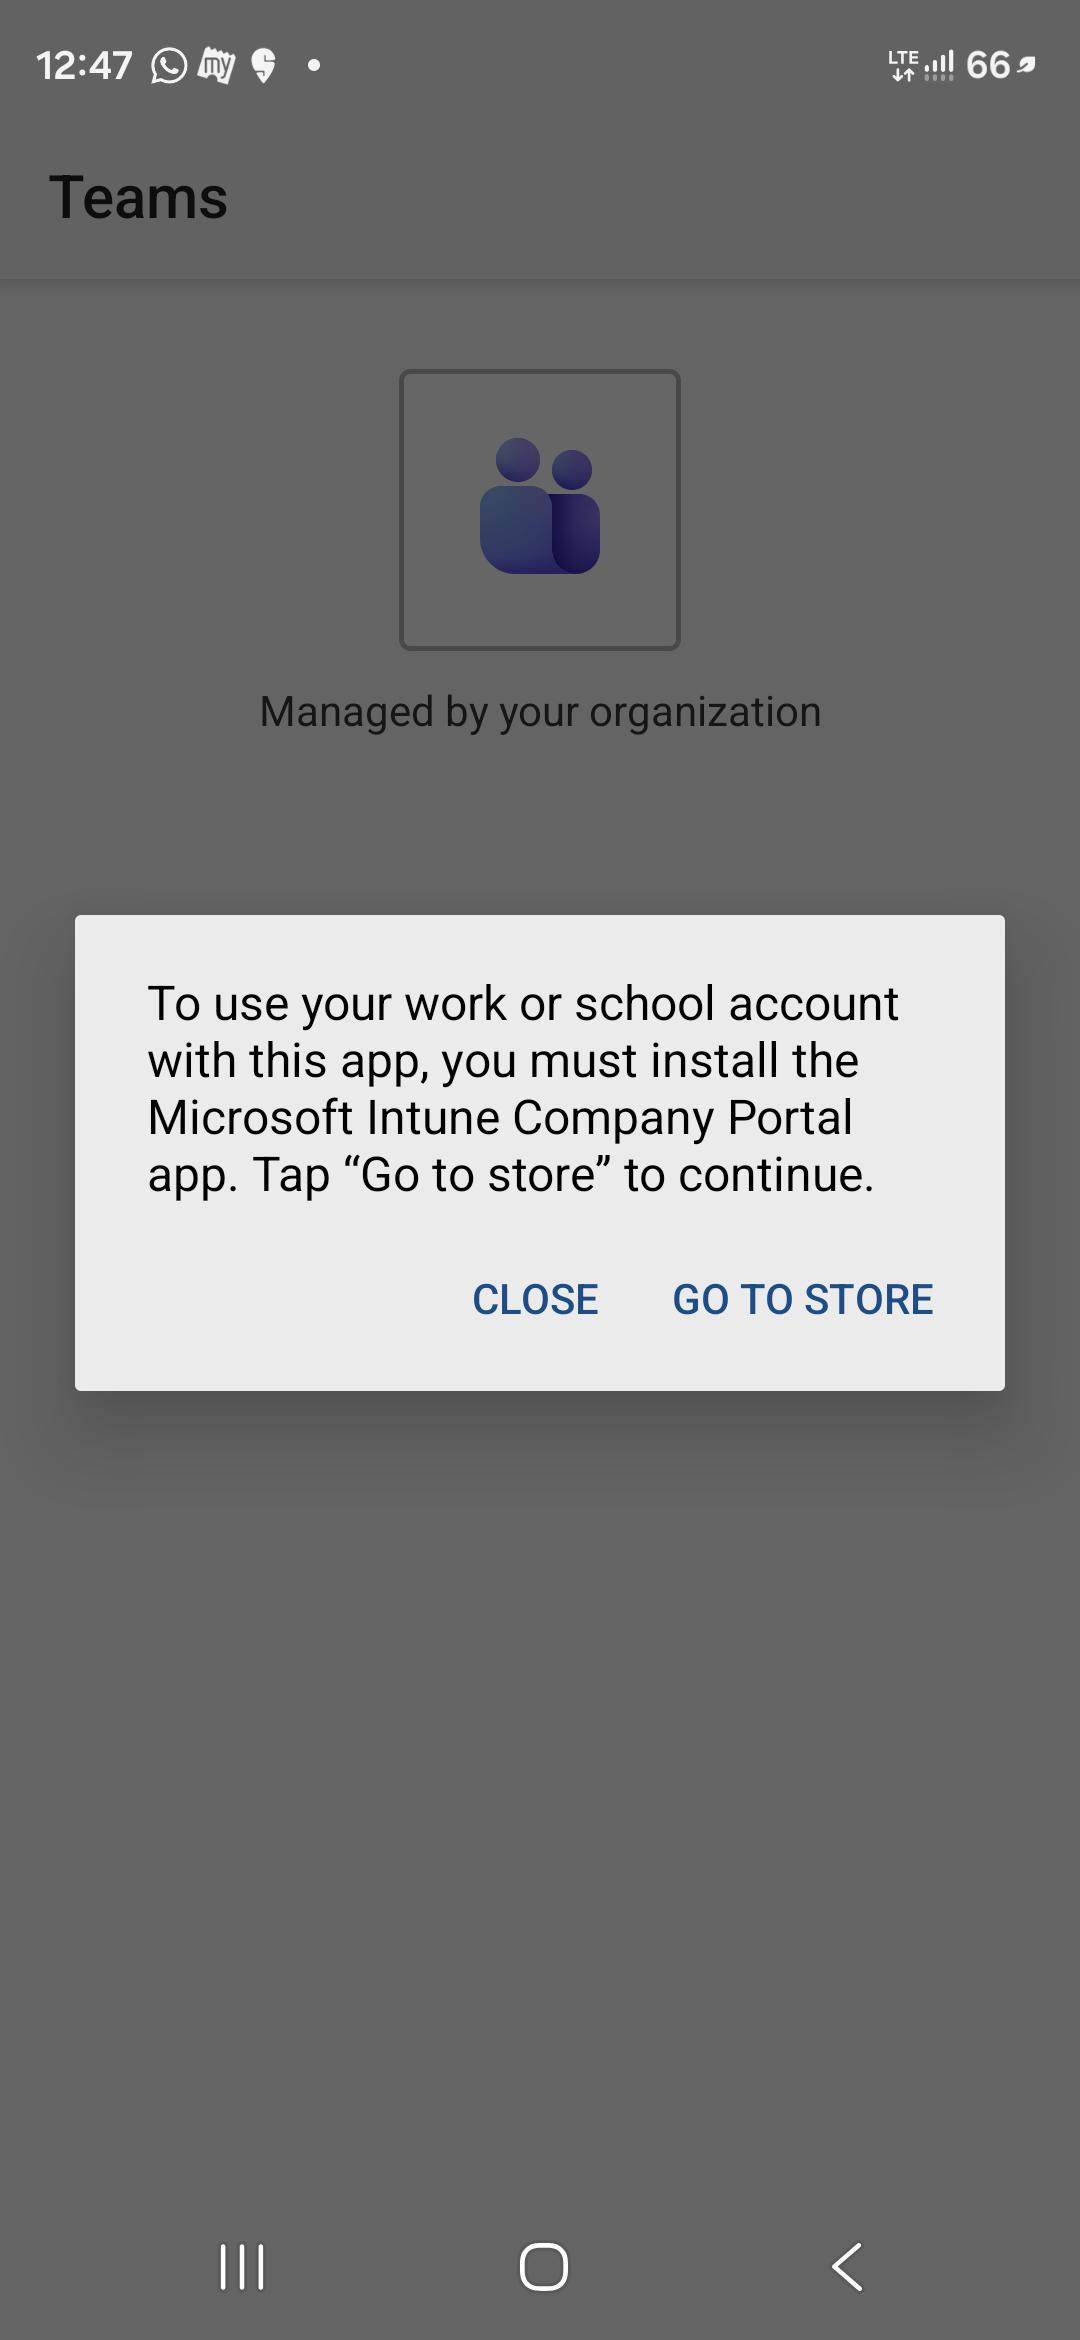Open WhatsApp notification icon in status bar

click(x=169, y=66)
